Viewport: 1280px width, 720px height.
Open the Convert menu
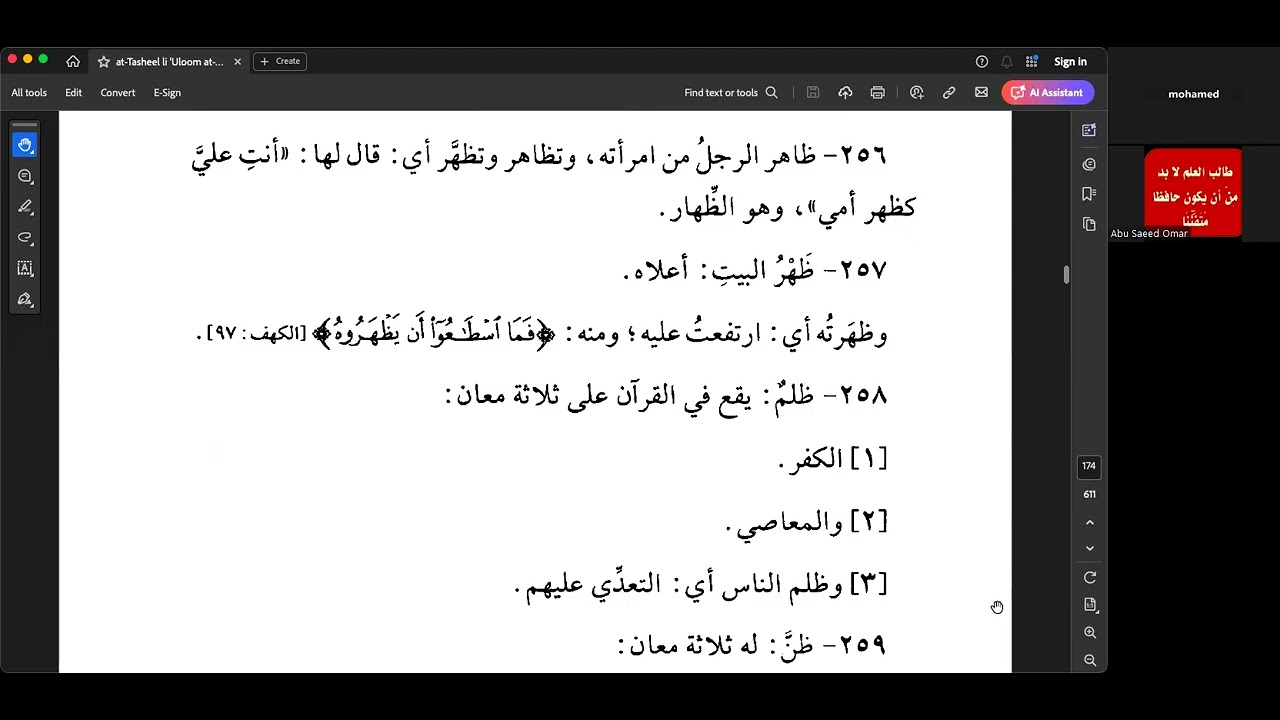[118, 93]
